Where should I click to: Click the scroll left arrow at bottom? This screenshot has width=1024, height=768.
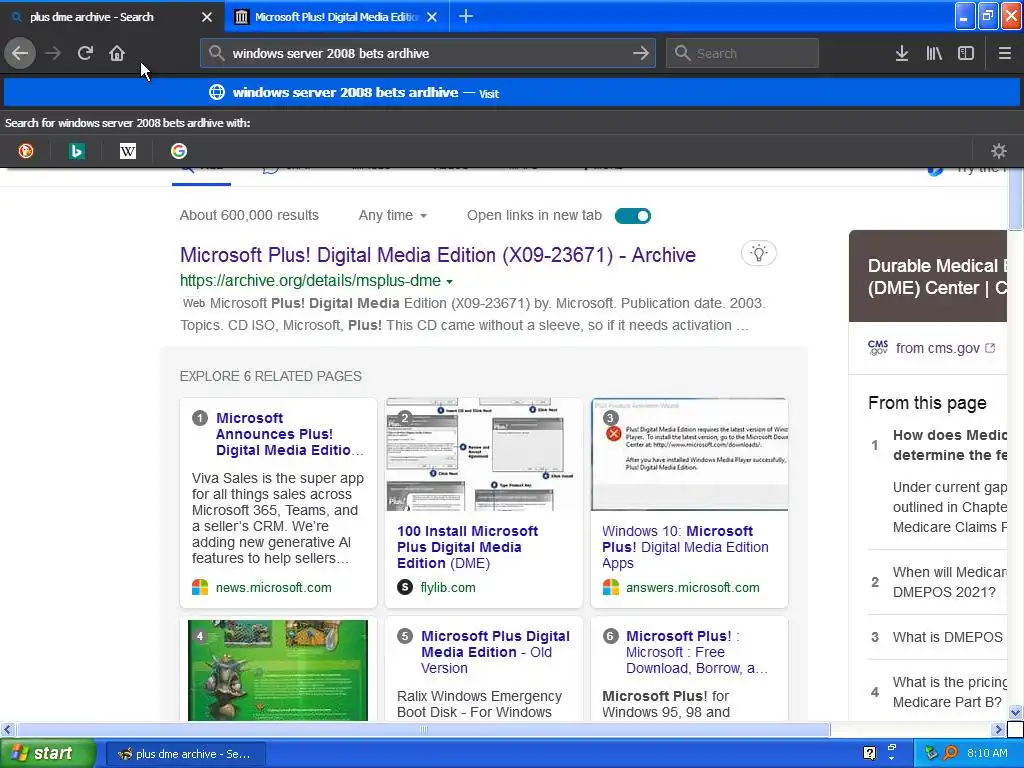(7, 729)
